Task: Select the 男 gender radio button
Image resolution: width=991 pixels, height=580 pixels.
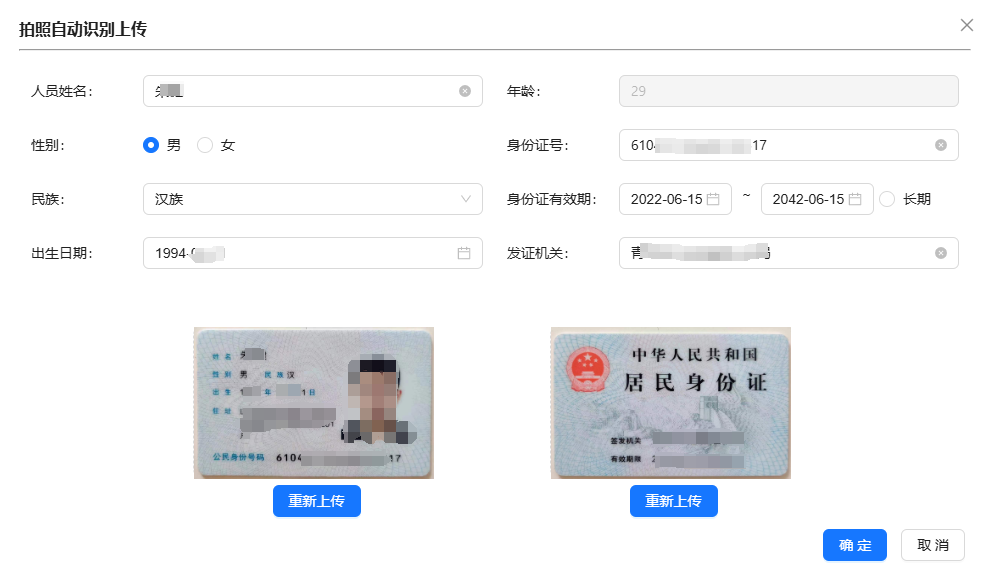Action: click(151, 145)
